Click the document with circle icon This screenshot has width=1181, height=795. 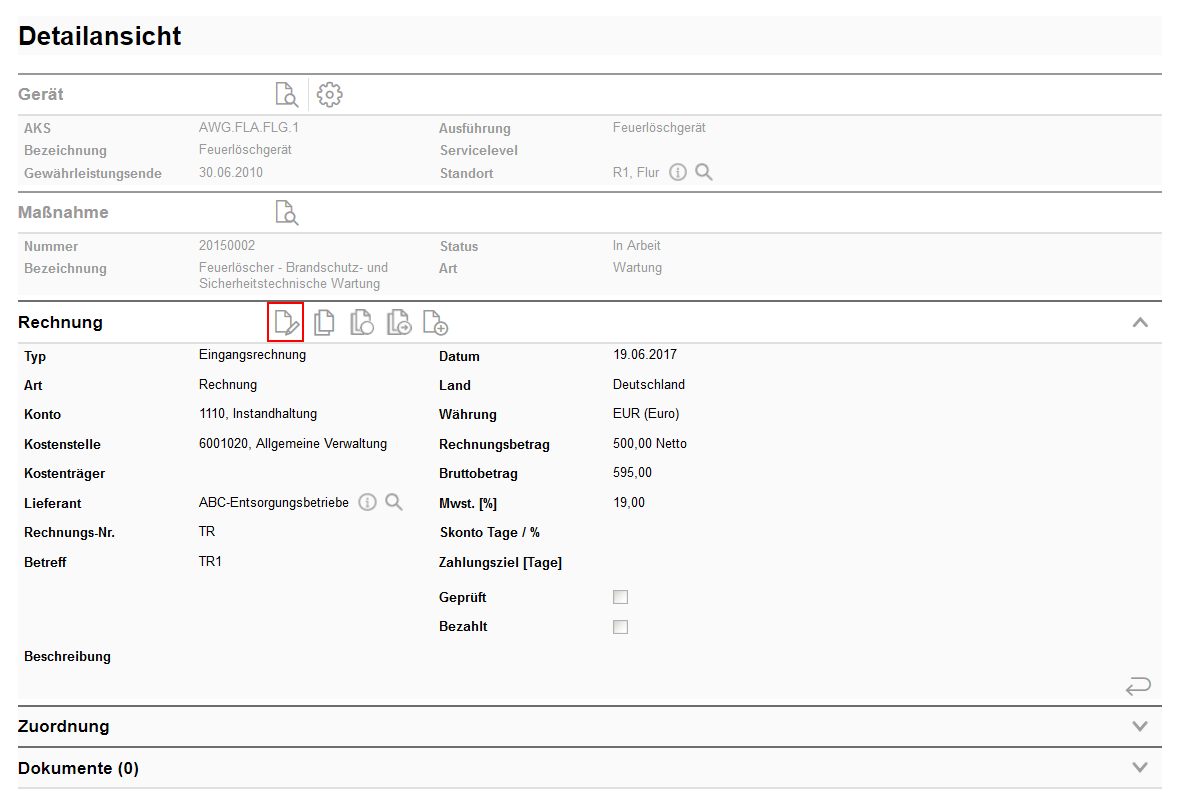pos(361,323)
